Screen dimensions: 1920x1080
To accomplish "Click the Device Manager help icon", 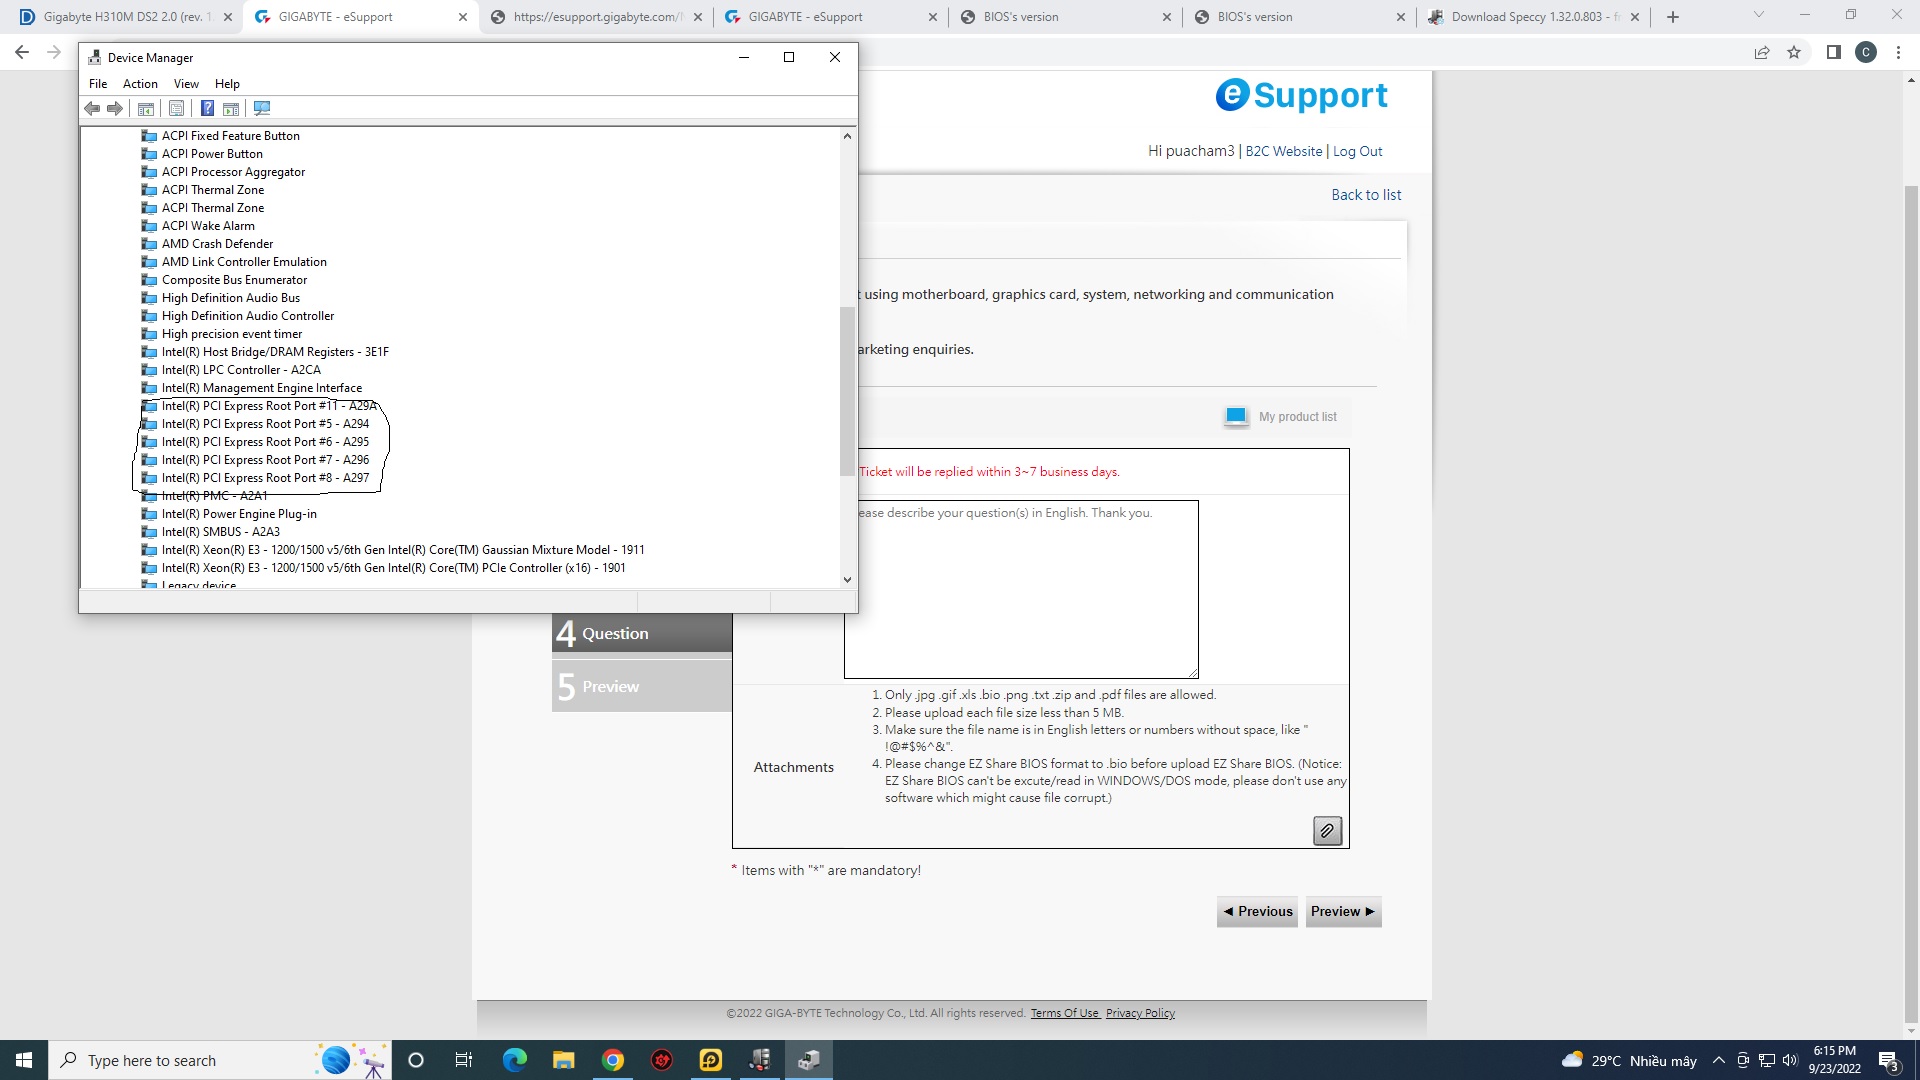I will [208, 108].
